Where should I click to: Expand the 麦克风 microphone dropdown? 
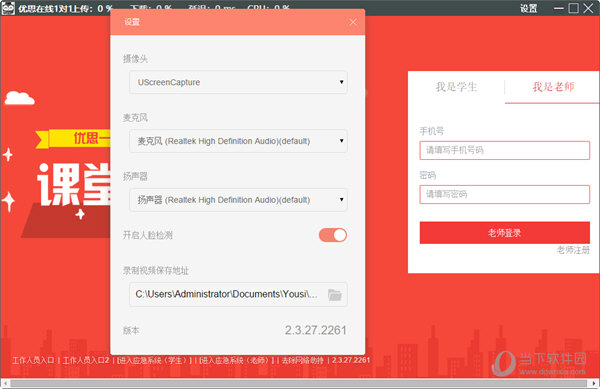tap(238, 141)
